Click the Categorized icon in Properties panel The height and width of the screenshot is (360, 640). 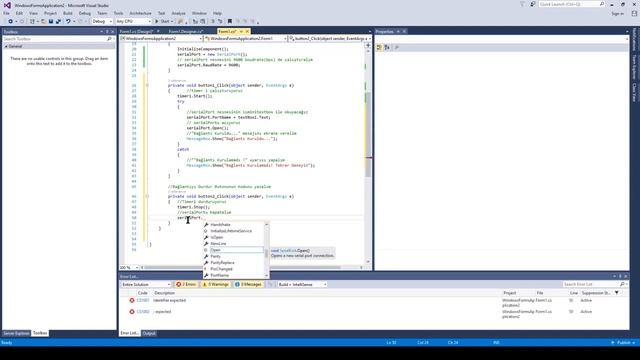coord(379,47)
